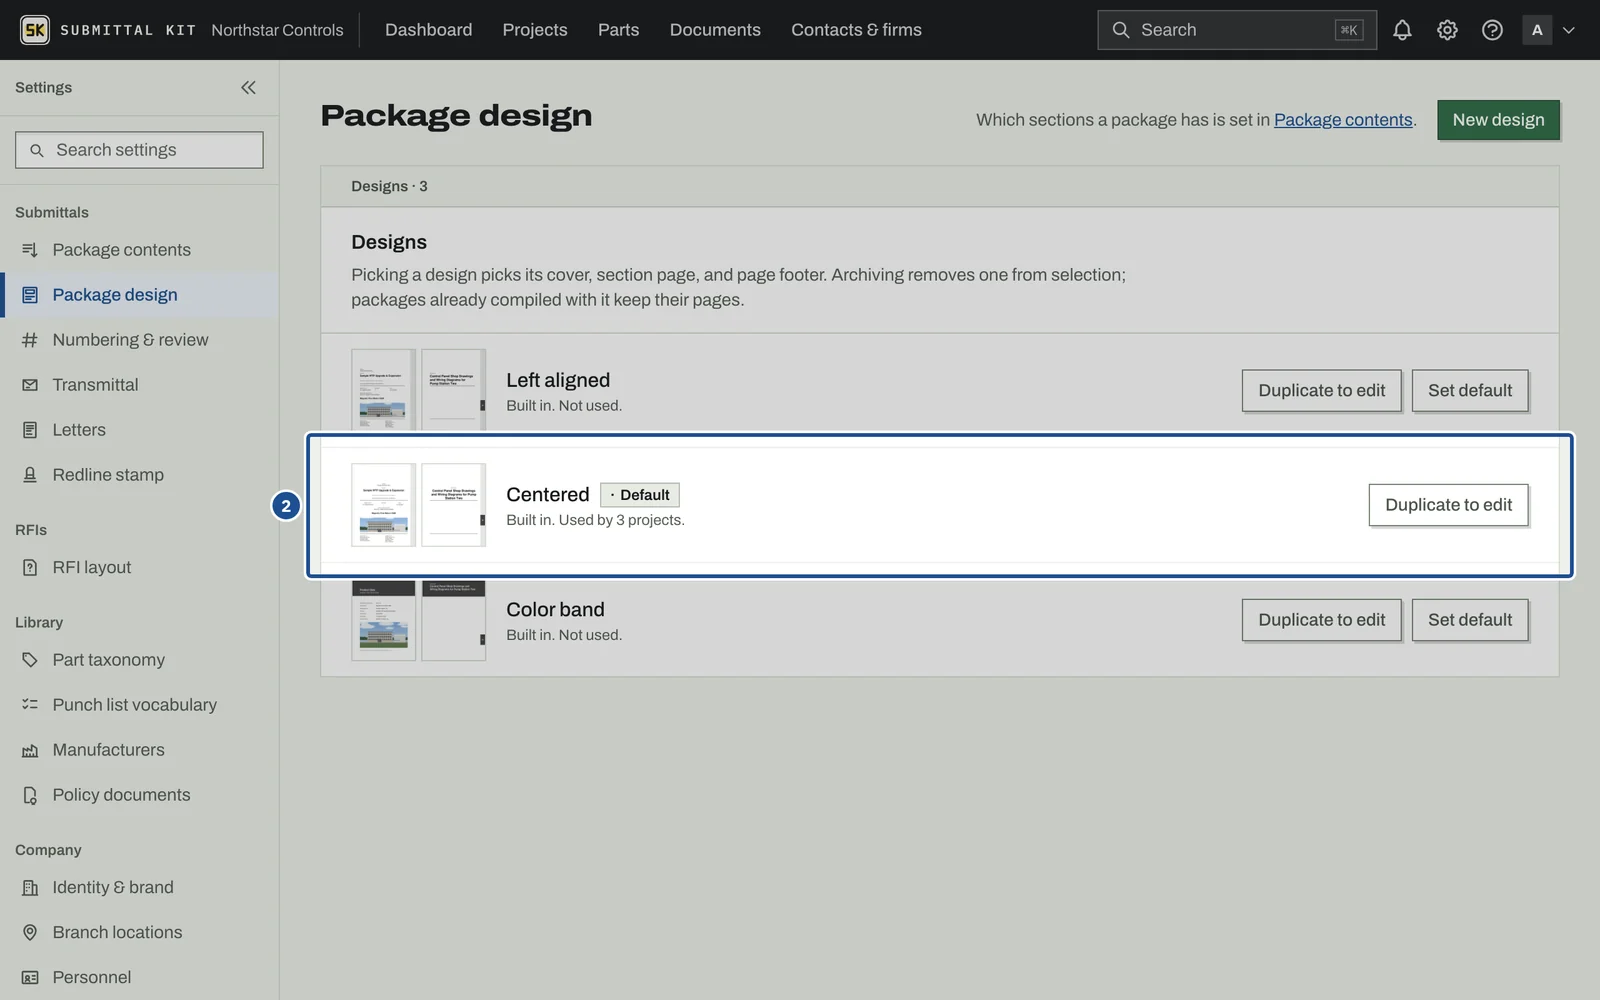The image size is (1600, 1000).
Task: Click the magnifier icon in top search
Action: (x=1121, y=30)
